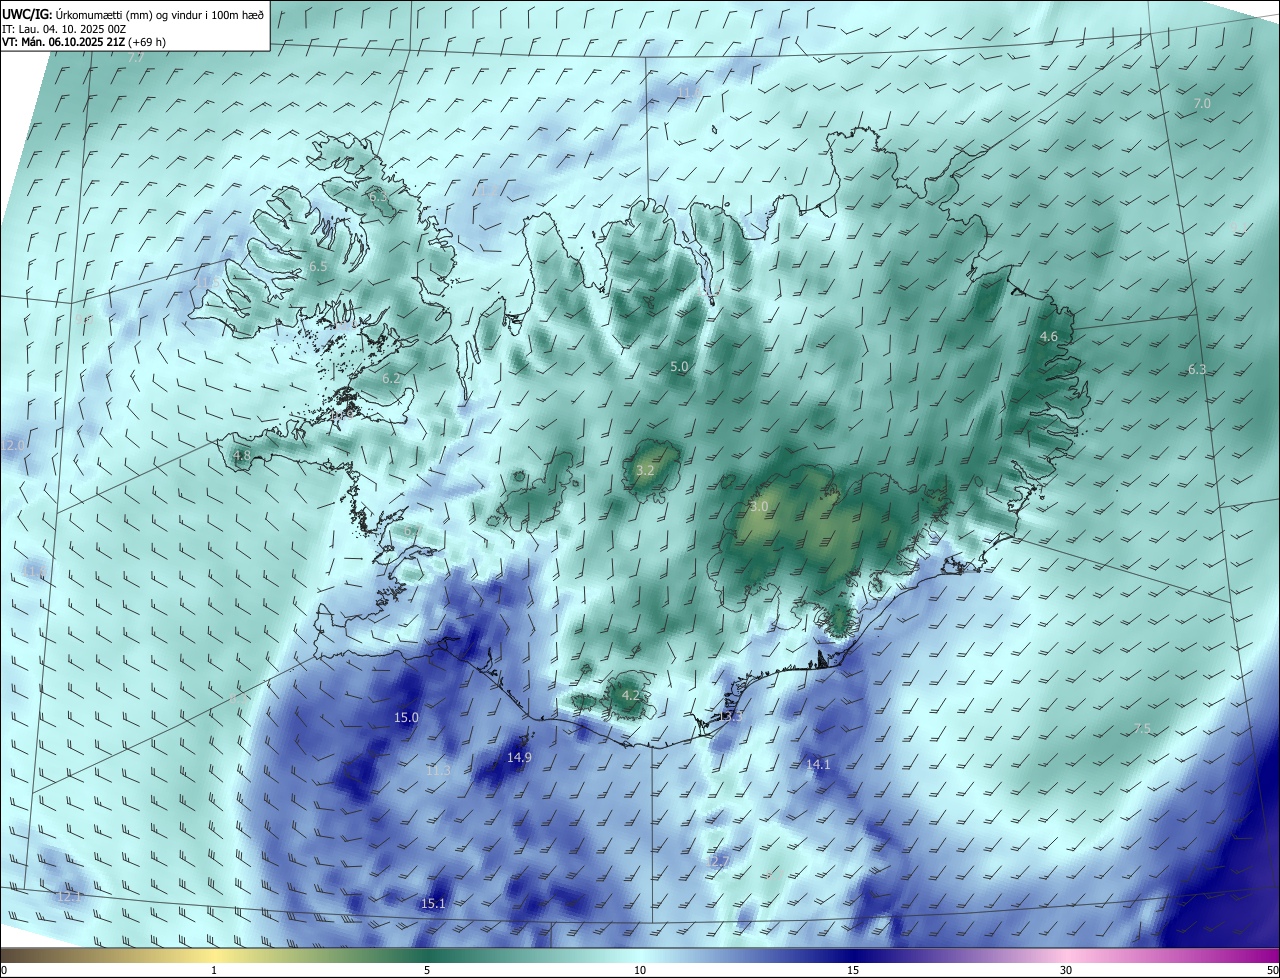Click the 7.7 value label below the header box
The image size is (1280, 978).
[136, 57]
